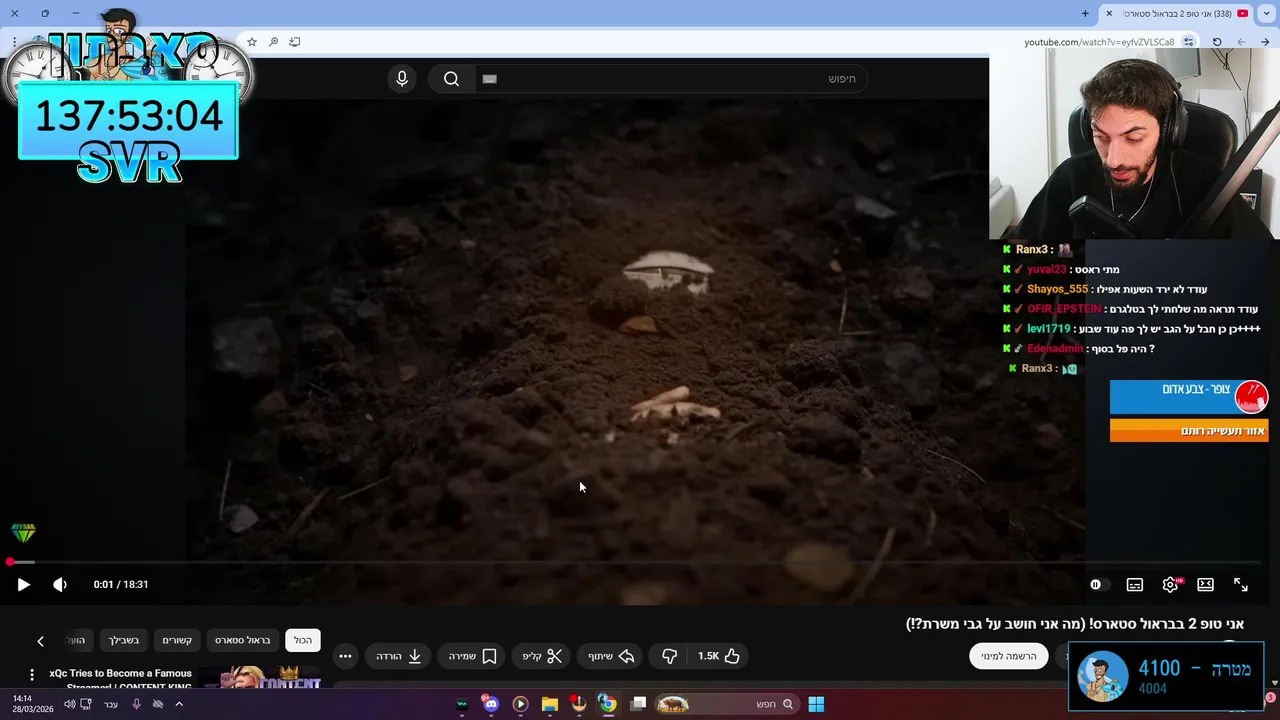1280x720 pixels.
Task: Open the Windows Start menu
Action: (816, 704)
